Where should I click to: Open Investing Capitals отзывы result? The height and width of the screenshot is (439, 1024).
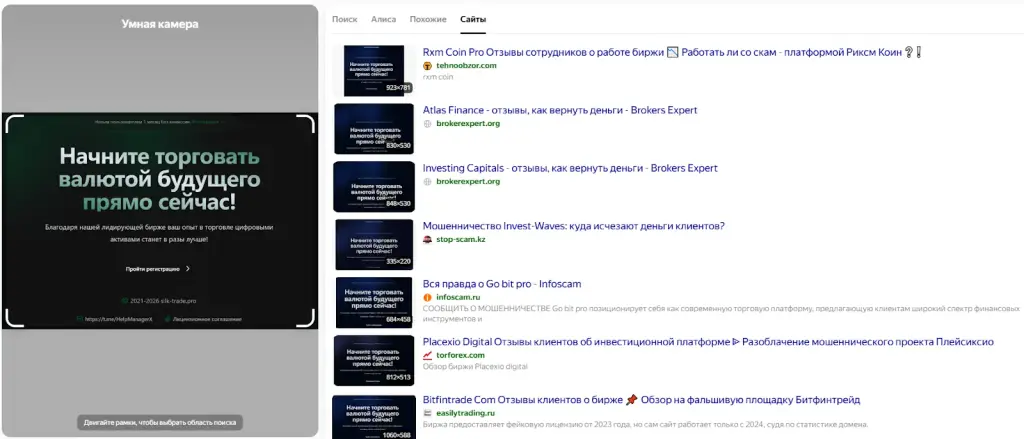click(570, 169)
